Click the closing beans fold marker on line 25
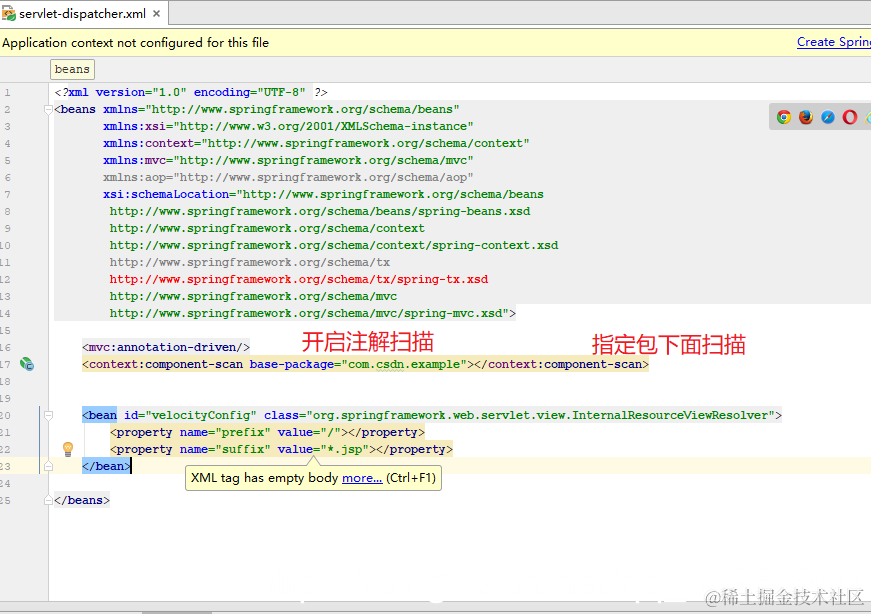The width and height of the screenshot is (871, 614). [x=48, y=500]
